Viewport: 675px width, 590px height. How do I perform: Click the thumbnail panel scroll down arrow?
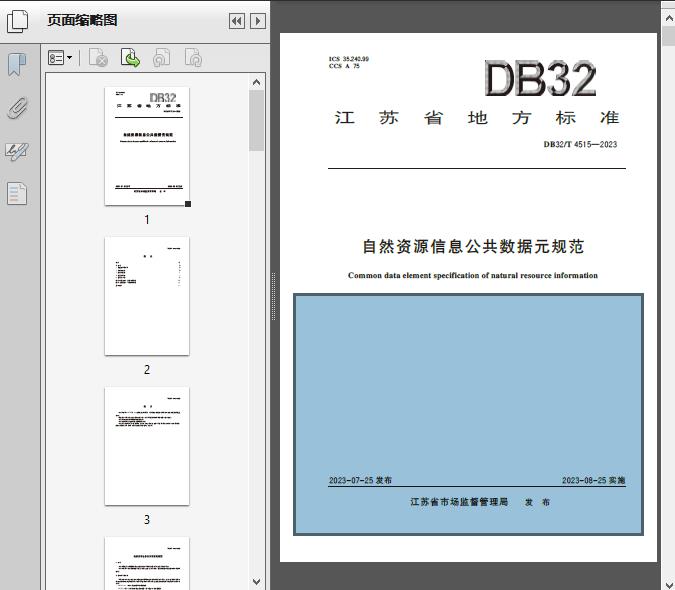tap(257, 581)
